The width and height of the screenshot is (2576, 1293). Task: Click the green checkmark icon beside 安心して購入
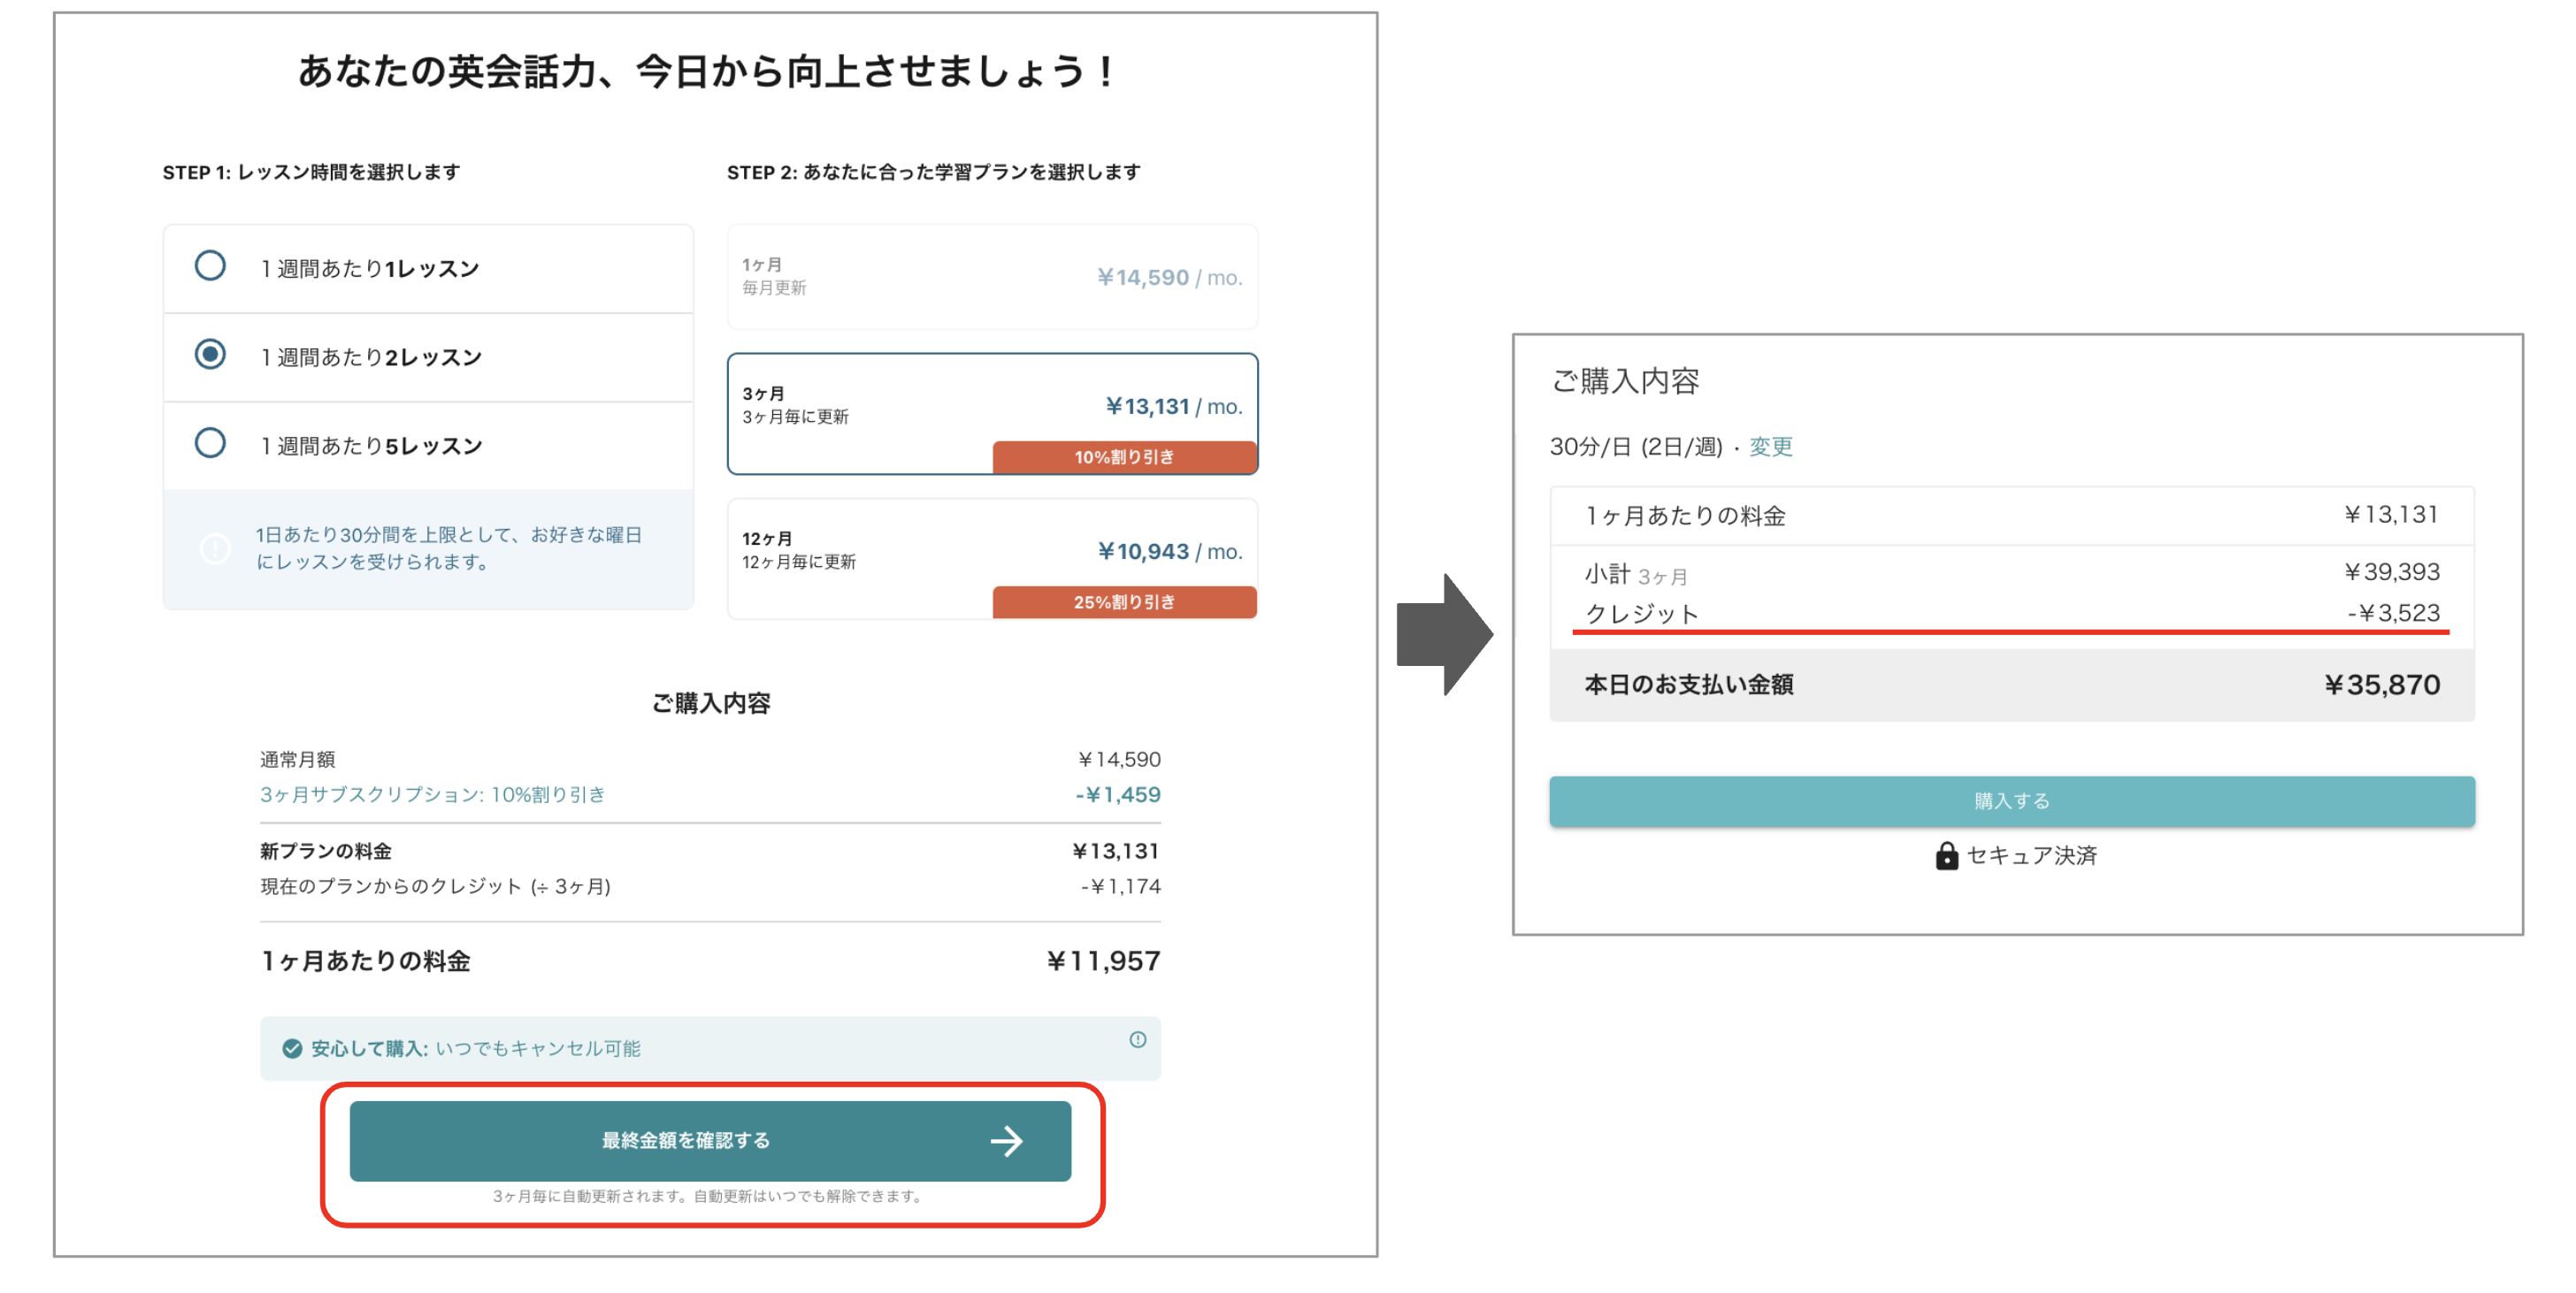292,1048
